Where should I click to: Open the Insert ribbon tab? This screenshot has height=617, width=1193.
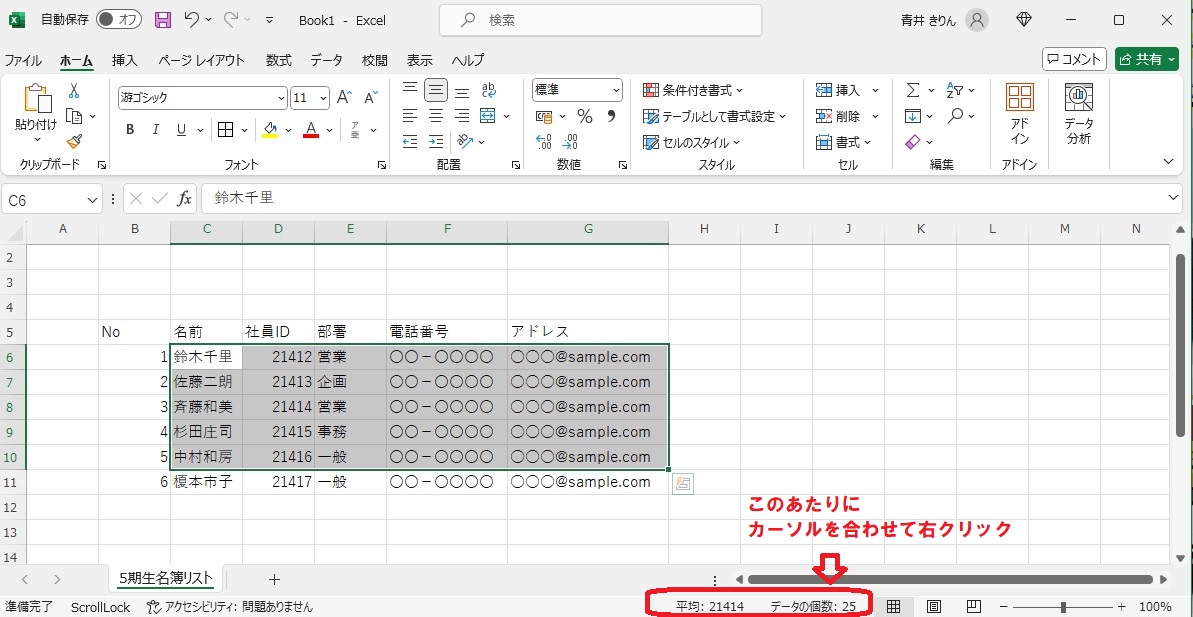125,60
